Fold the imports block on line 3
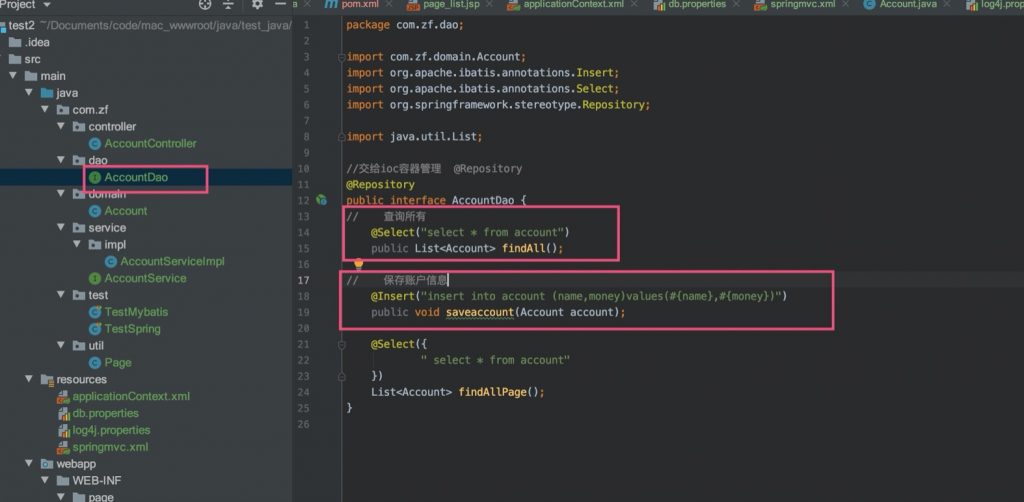The height and width of the screenshot is (502, 1024). pyautogui.click(x=341, y=57)
